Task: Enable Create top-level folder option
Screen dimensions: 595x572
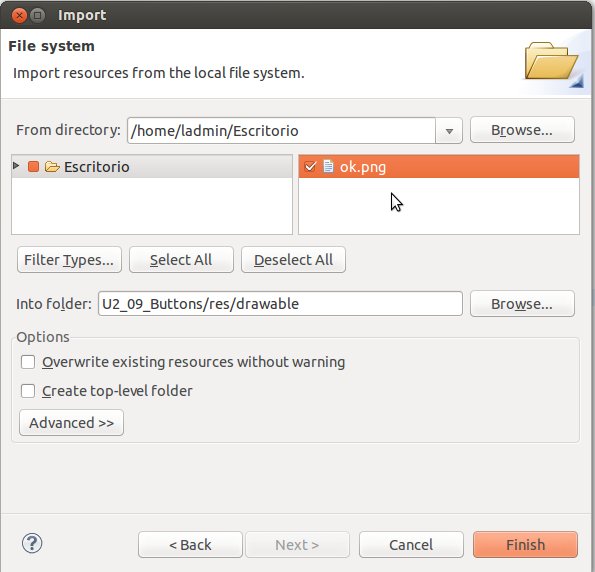Action: [x=28, y=391]
